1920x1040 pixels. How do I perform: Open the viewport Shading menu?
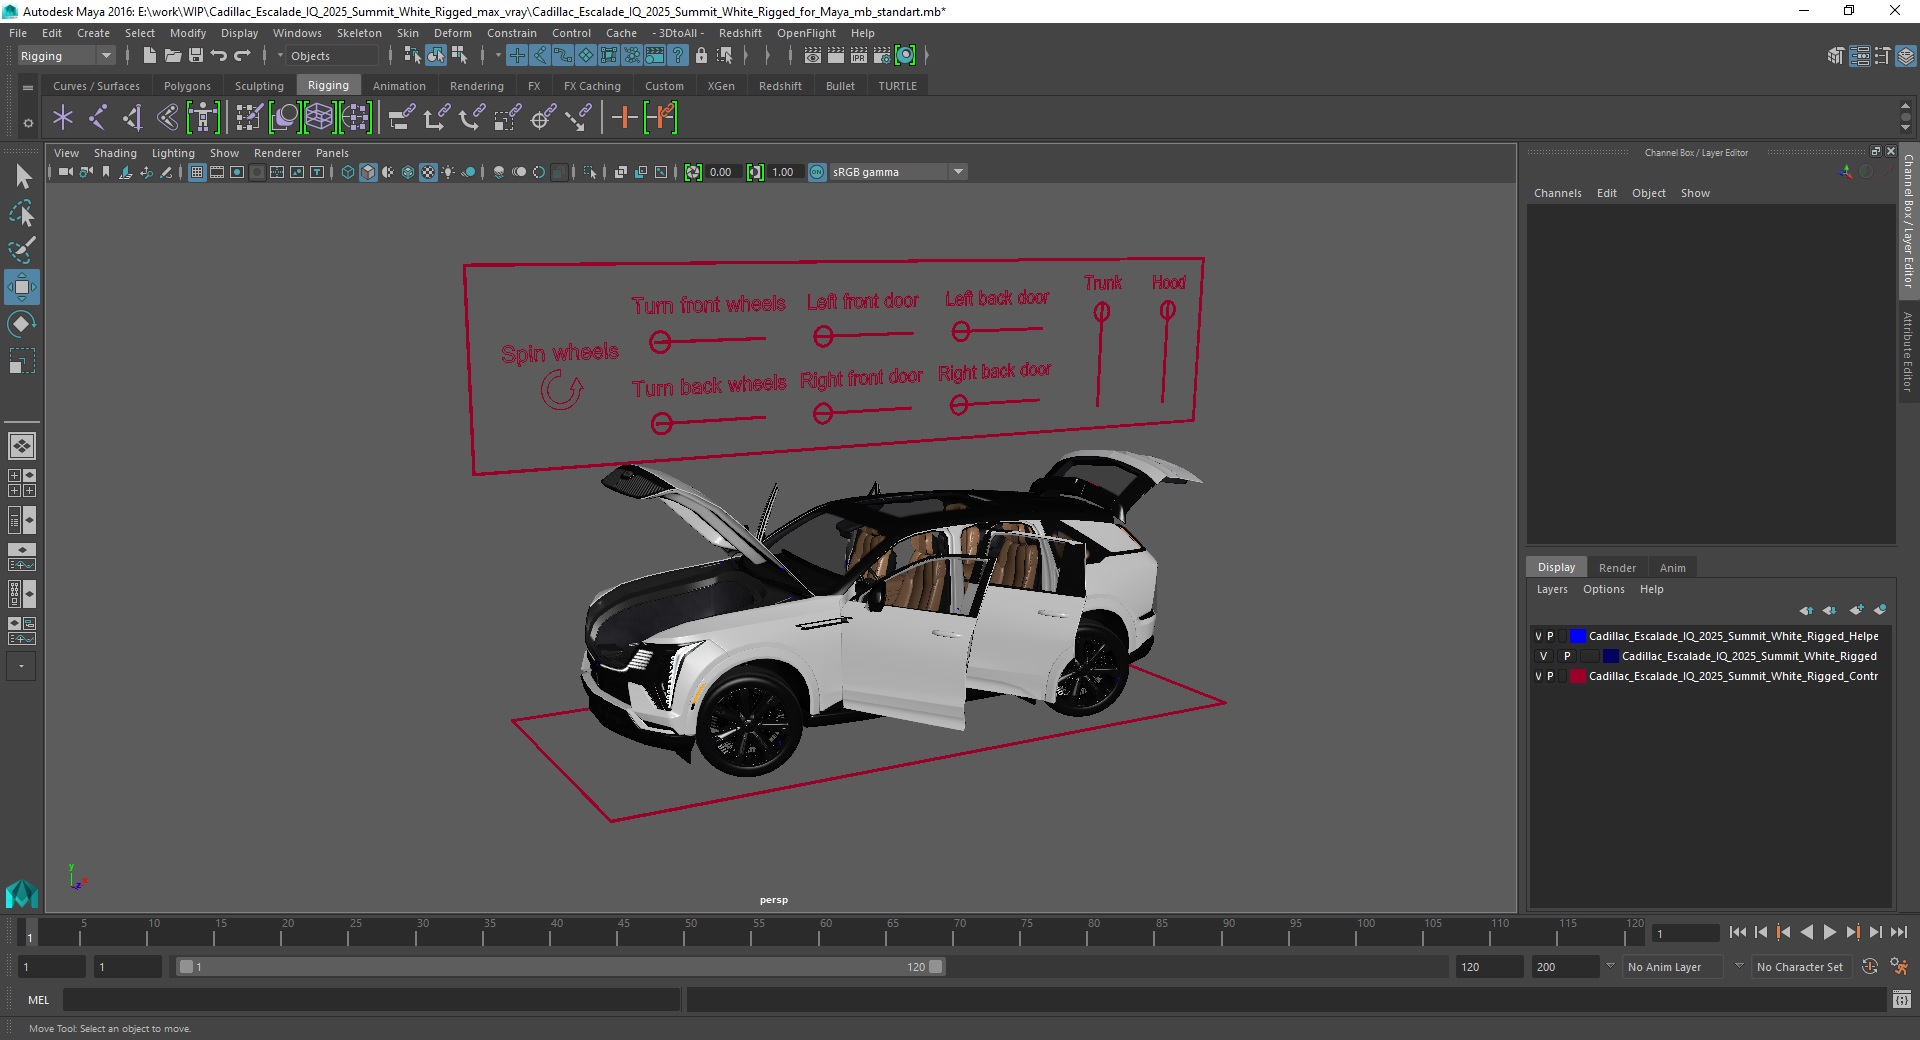coord(115,153)
